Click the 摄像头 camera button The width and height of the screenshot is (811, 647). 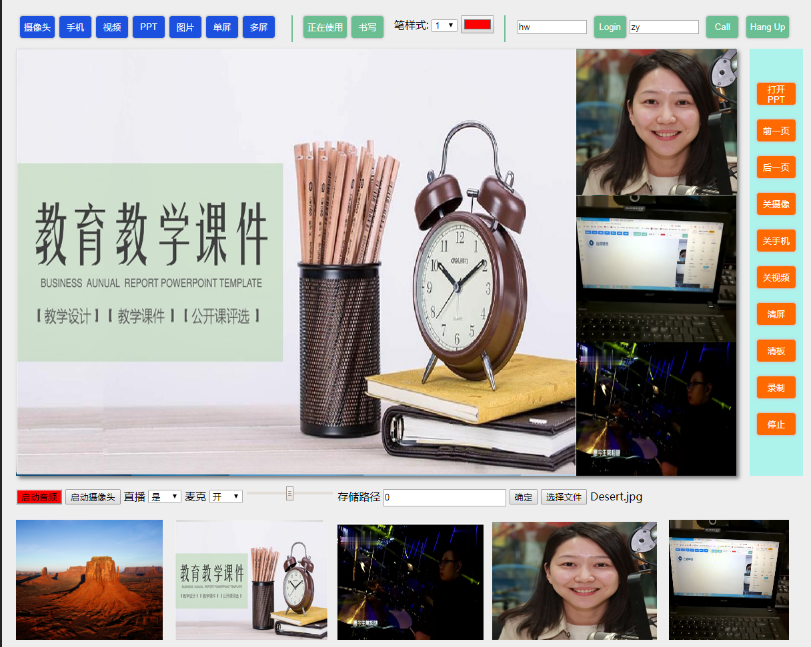37,27
